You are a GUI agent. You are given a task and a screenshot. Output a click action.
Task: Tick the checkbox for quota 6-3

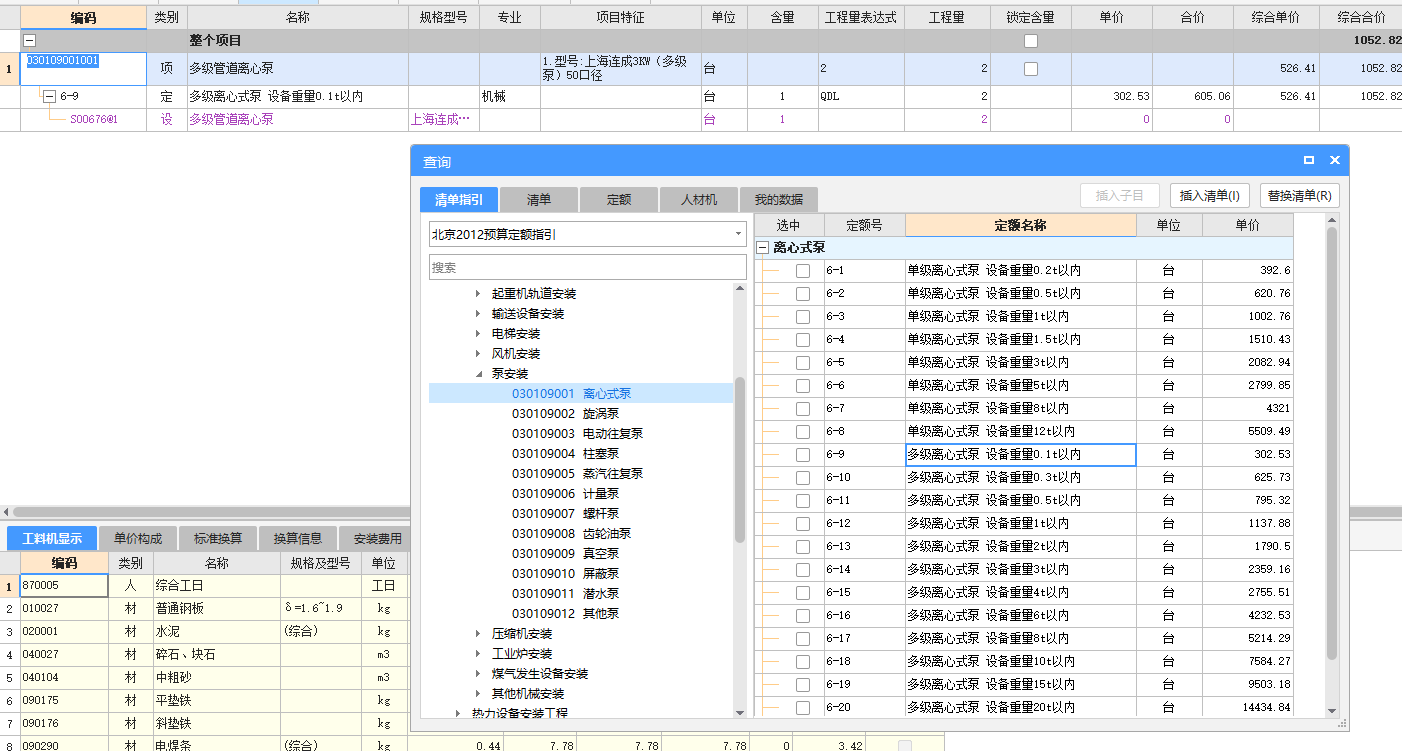pyautogui.click(x=802, y=317)
